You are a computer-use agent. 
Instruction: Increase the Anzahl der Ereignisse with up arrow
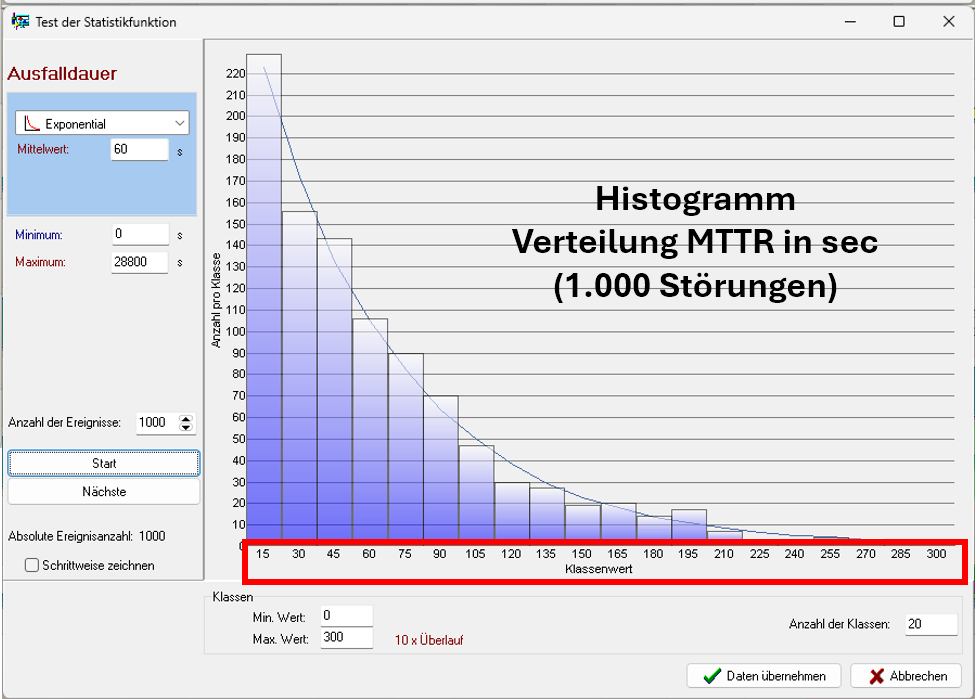(x=185, y=418)
